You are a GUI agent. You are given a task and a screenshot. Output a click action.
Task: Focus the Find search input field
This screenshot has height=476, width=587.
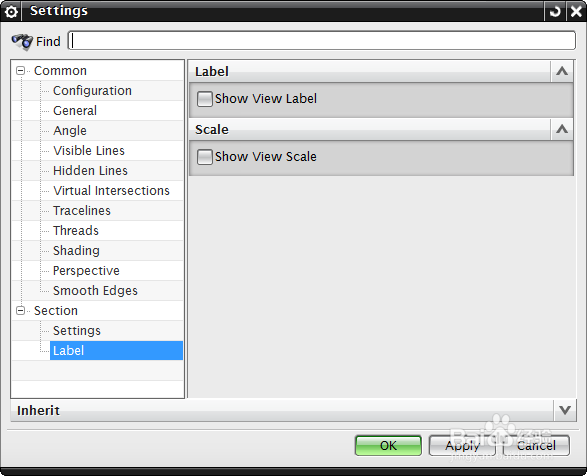point(322,40)
